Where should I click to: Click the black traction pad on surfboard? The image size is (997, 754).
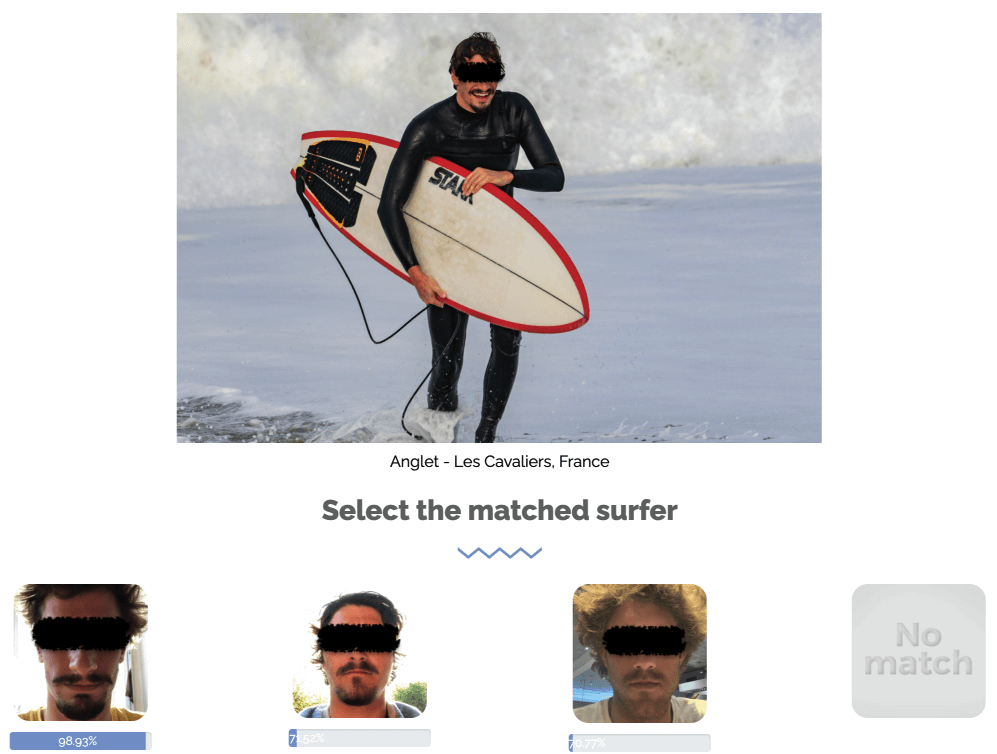[x=335, y=179]
